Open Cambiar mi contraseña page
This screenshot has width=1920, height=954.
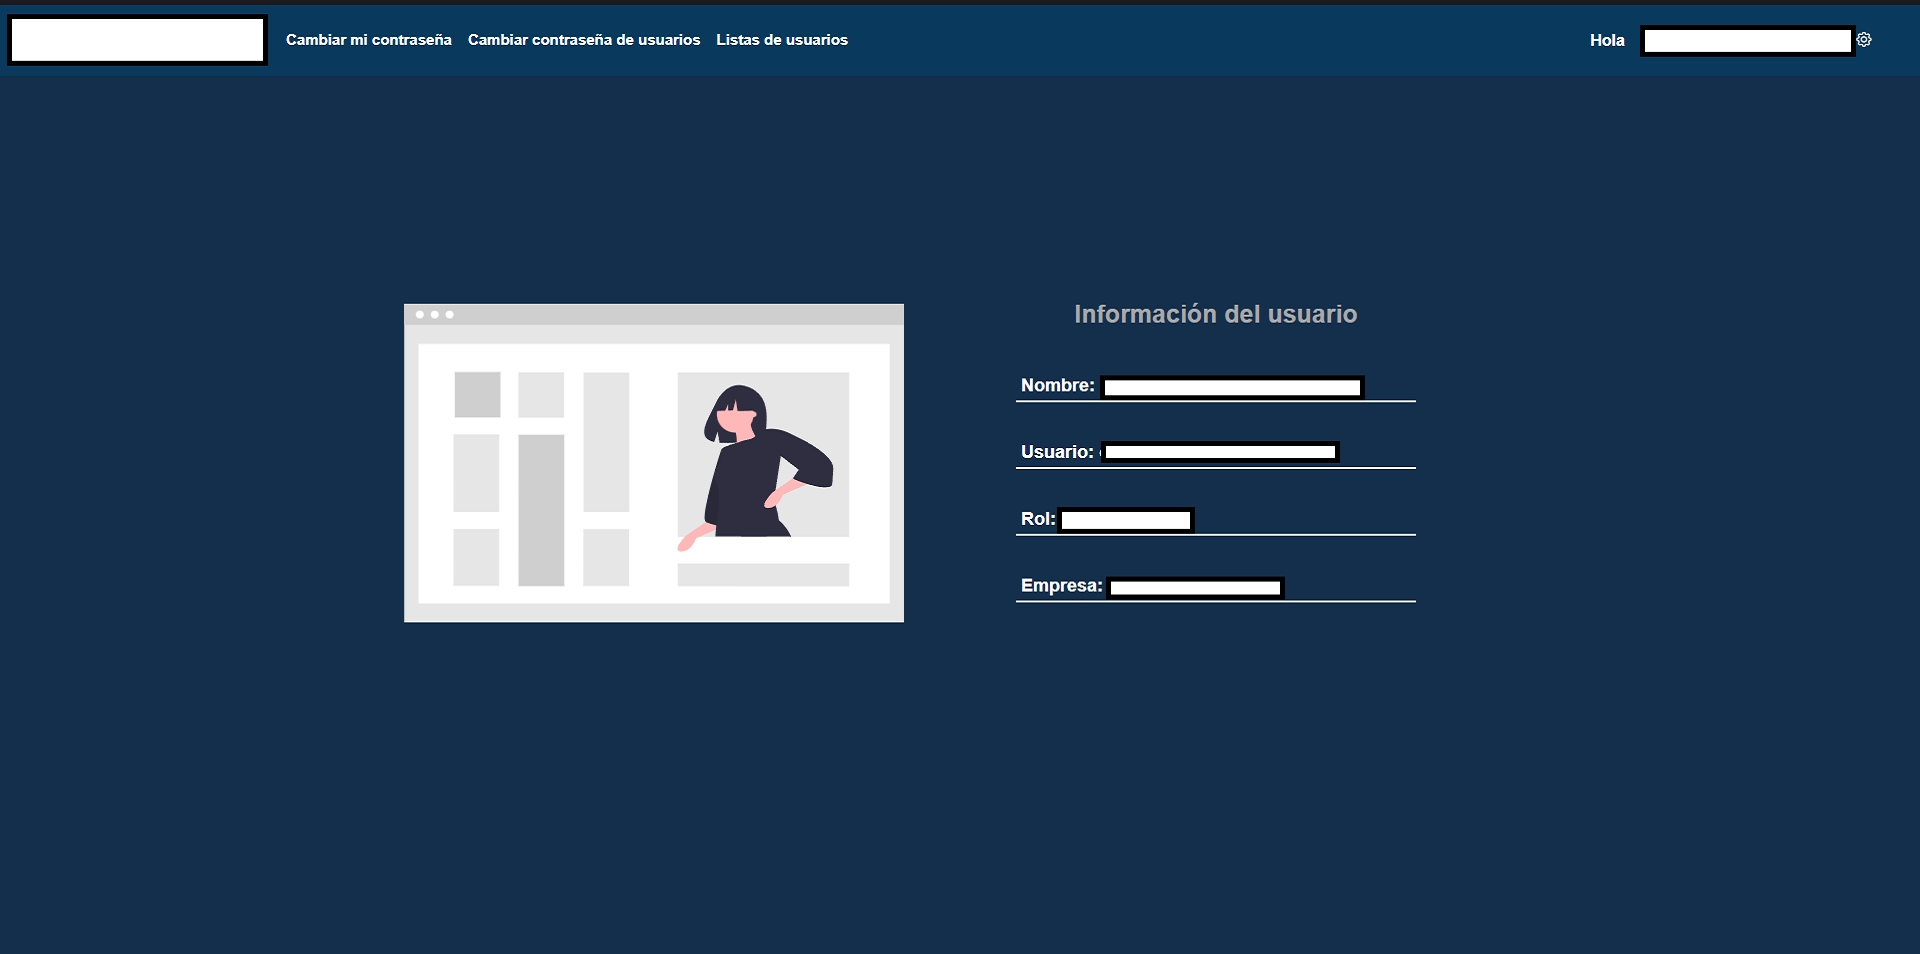[x=368, y=40]
